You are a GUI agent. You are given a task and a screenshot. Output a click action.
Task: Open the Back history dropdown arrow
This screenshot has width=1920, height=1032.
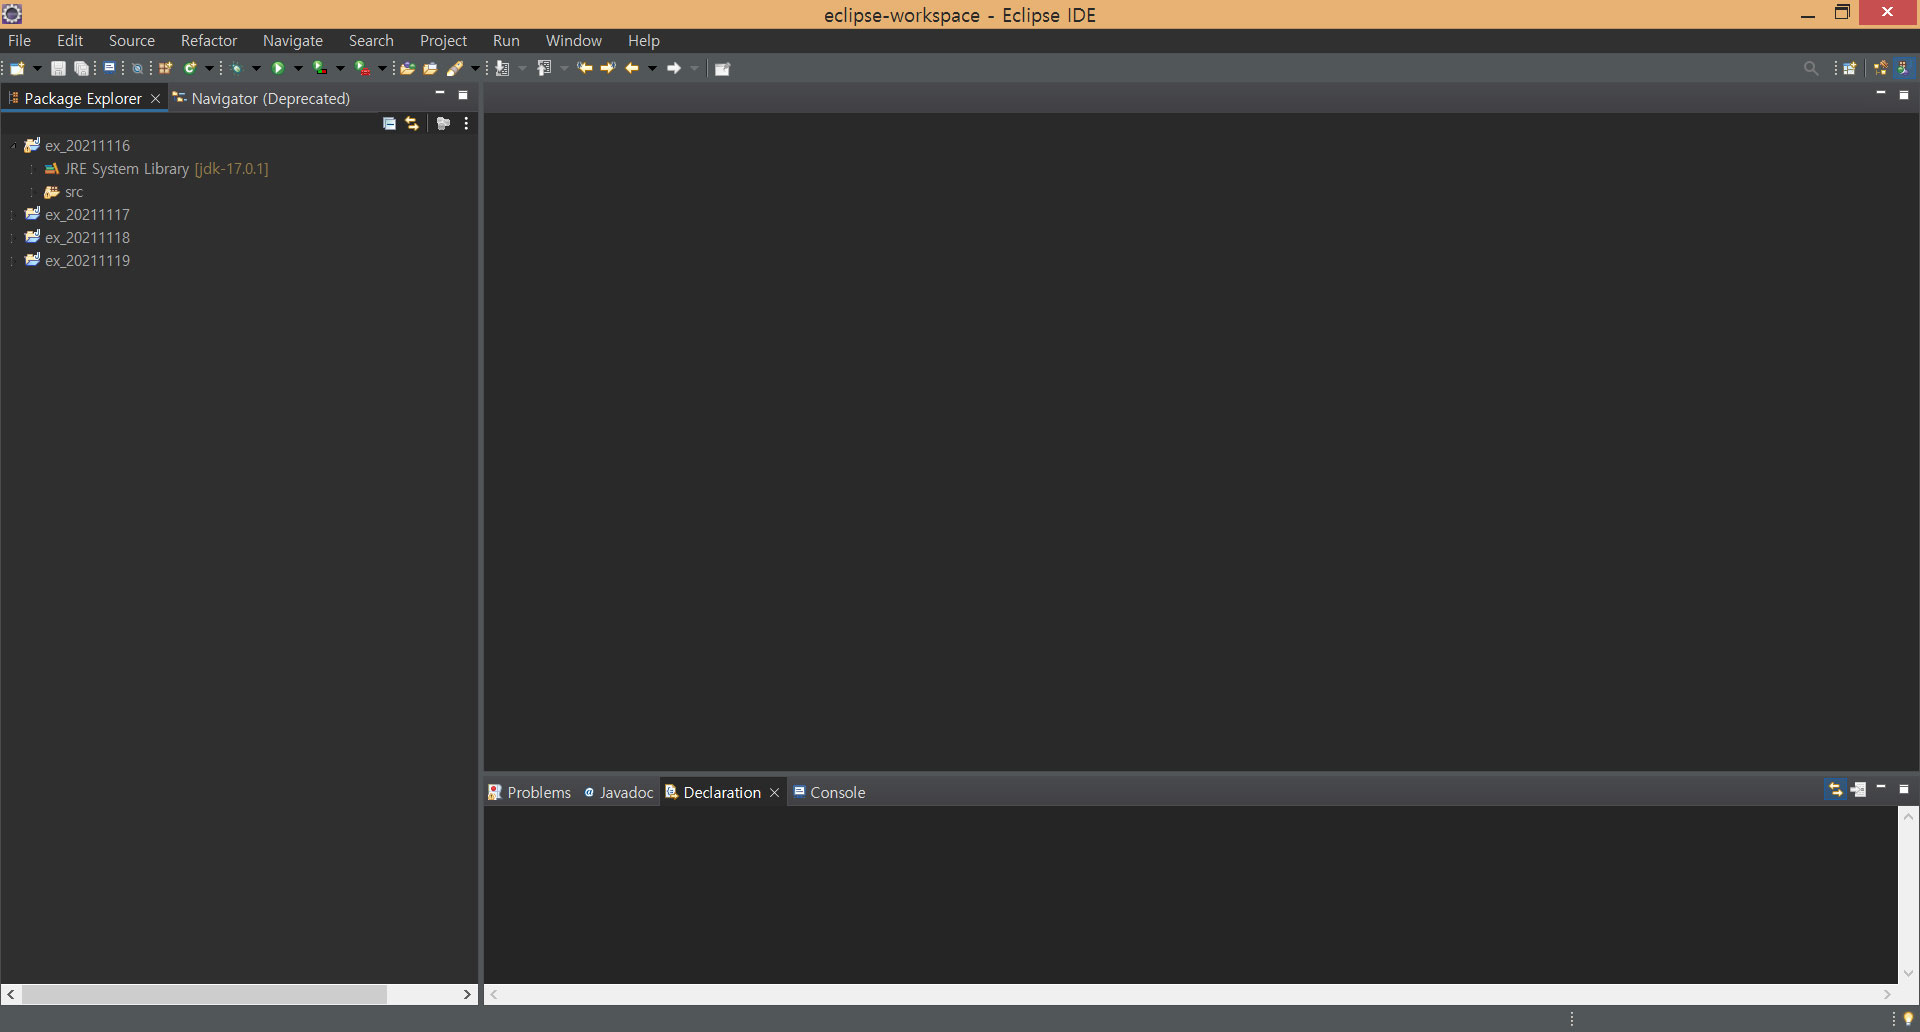pyautogui.click(x=652, y=68)
